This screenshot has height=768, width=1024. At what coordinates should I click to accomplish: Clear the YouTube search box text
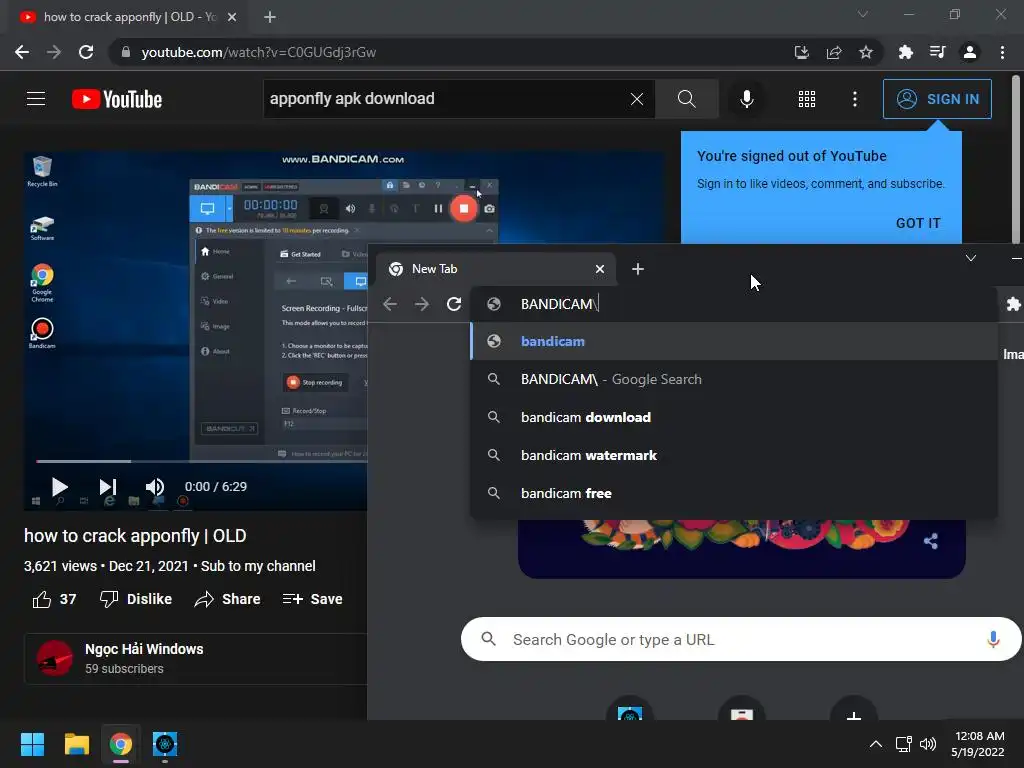pyautogui.click(x=637, y=99)
